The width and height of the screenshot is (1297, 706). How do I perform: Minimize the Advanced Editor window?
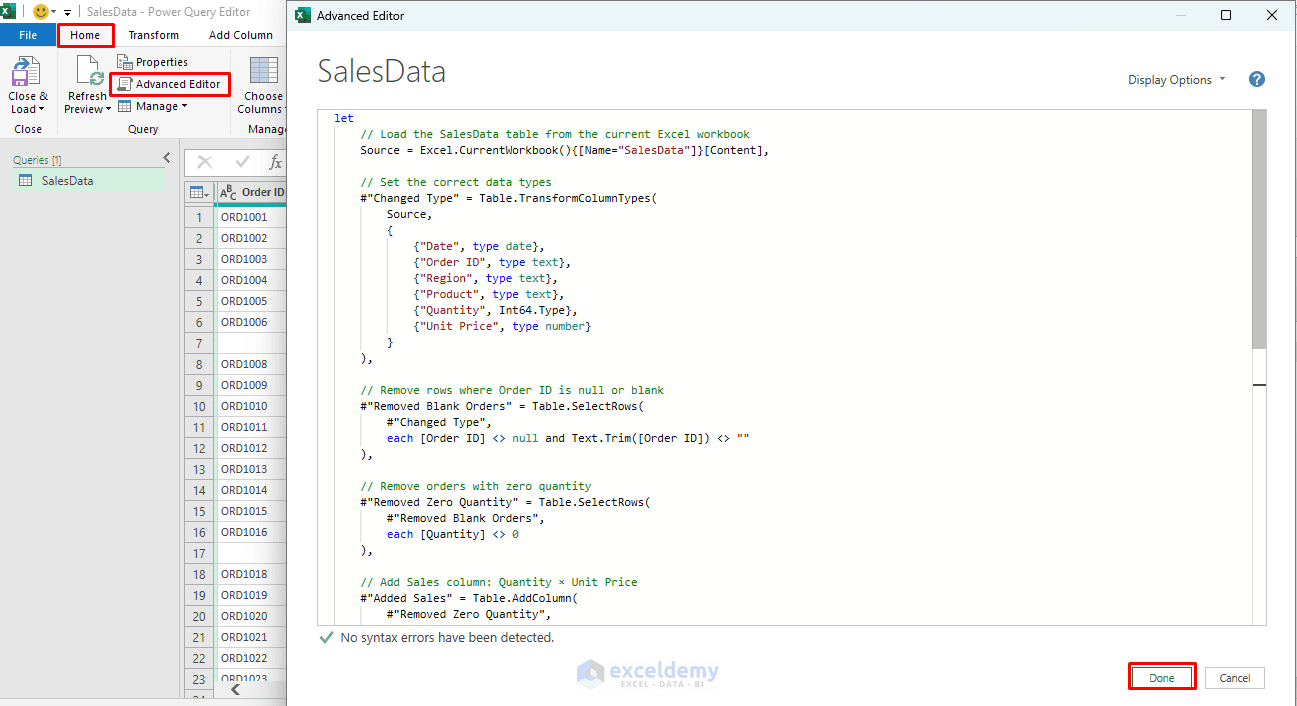point(1180,15)
